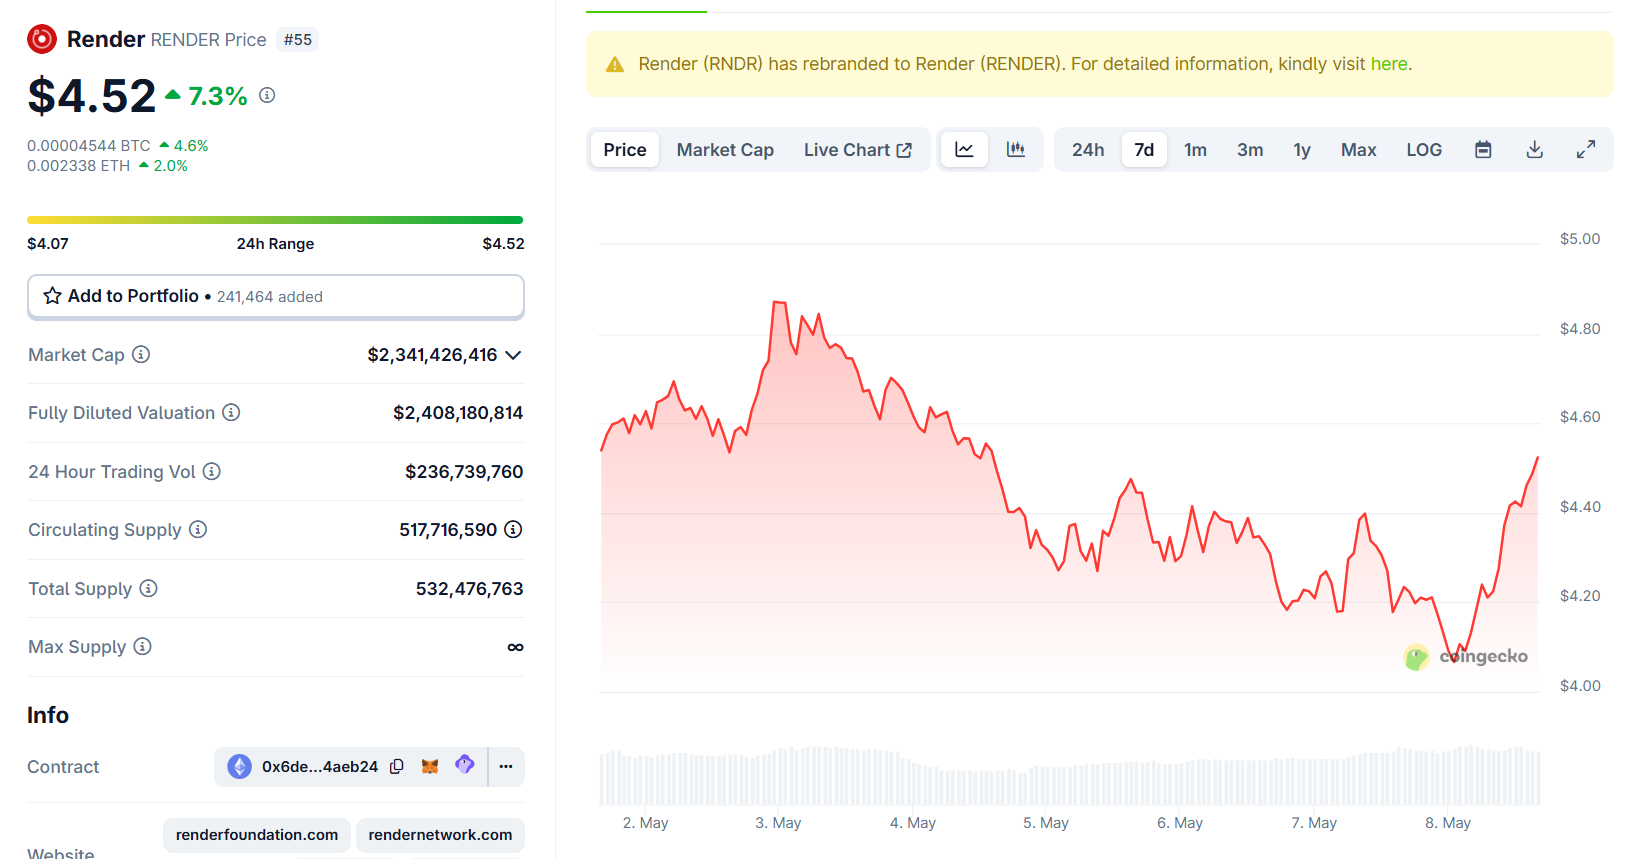
Task: Follow the 'here' rebrand info link
Action: click(x=1389, y=64)
